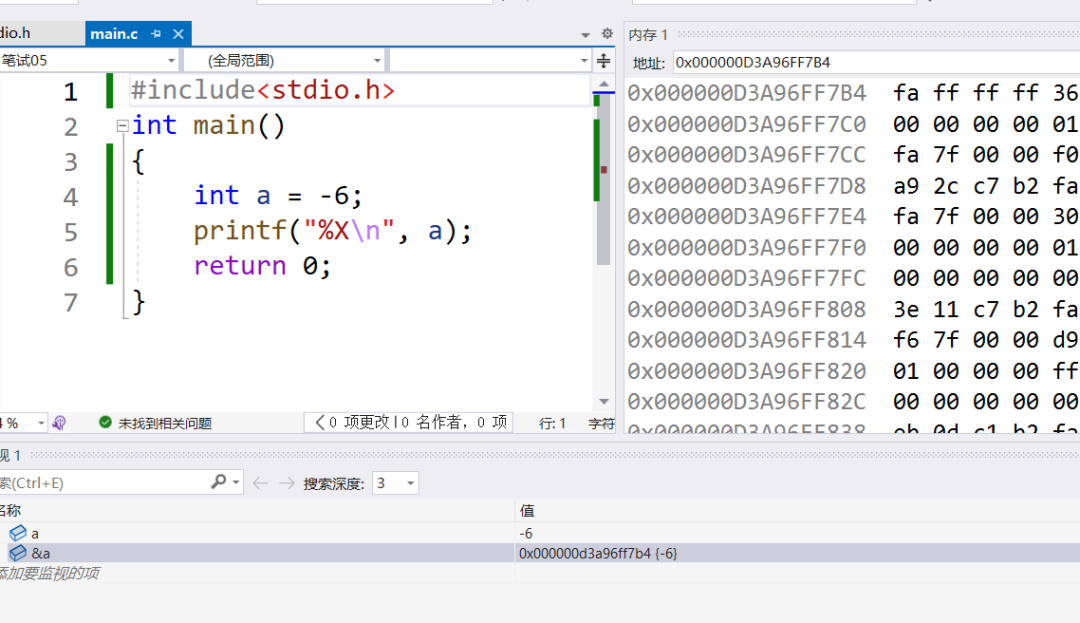
Task: Open the document tab list dropdown
Action: (585, 34)
